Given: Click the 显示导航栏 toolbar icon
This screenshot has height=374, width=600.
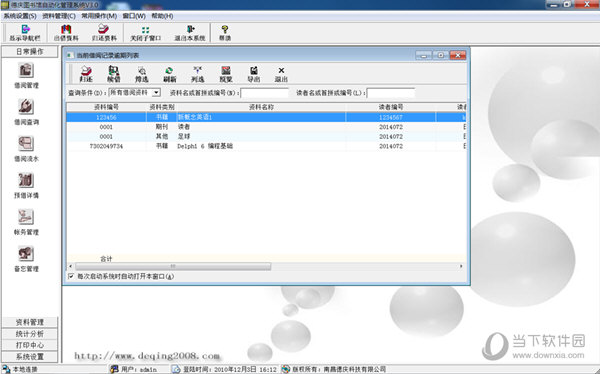Looking at the screenshot, I should (25, 33).
